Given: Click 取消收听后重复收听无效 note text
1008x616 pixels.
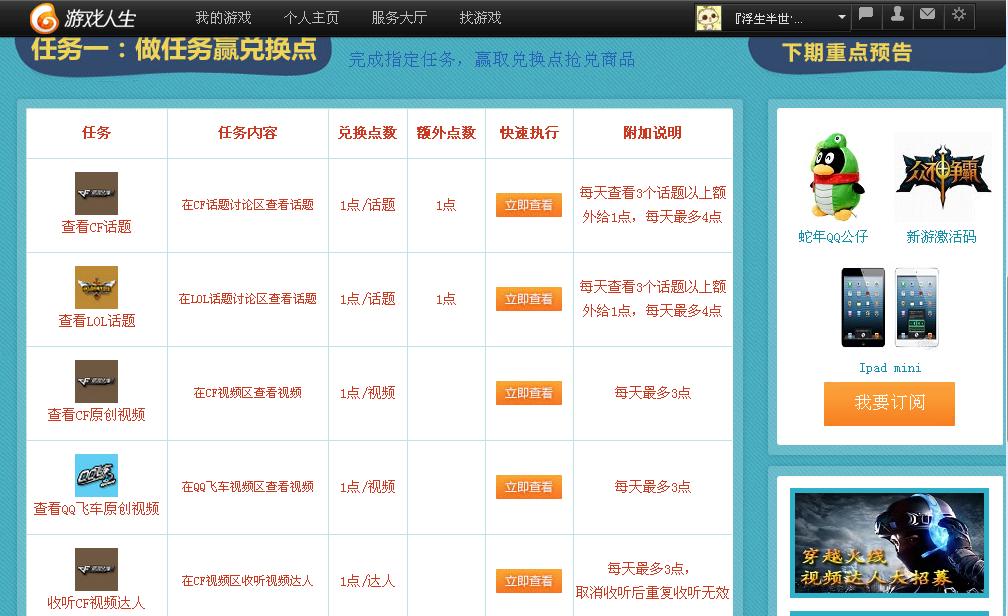Looking at the screenshot, I should pos(652,592).
